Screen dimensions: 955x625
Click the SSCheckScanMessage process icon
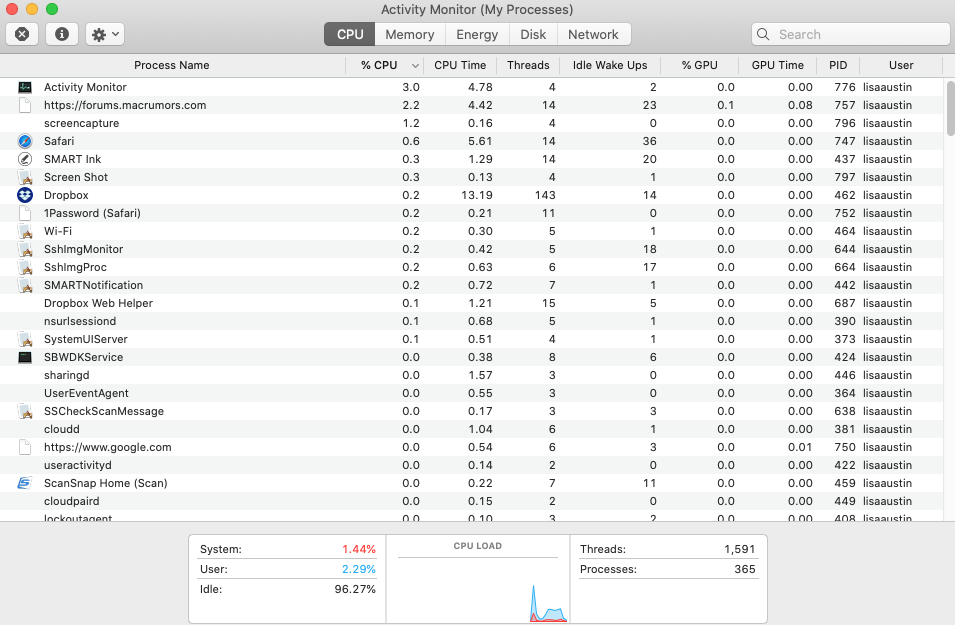pos(25,411)
